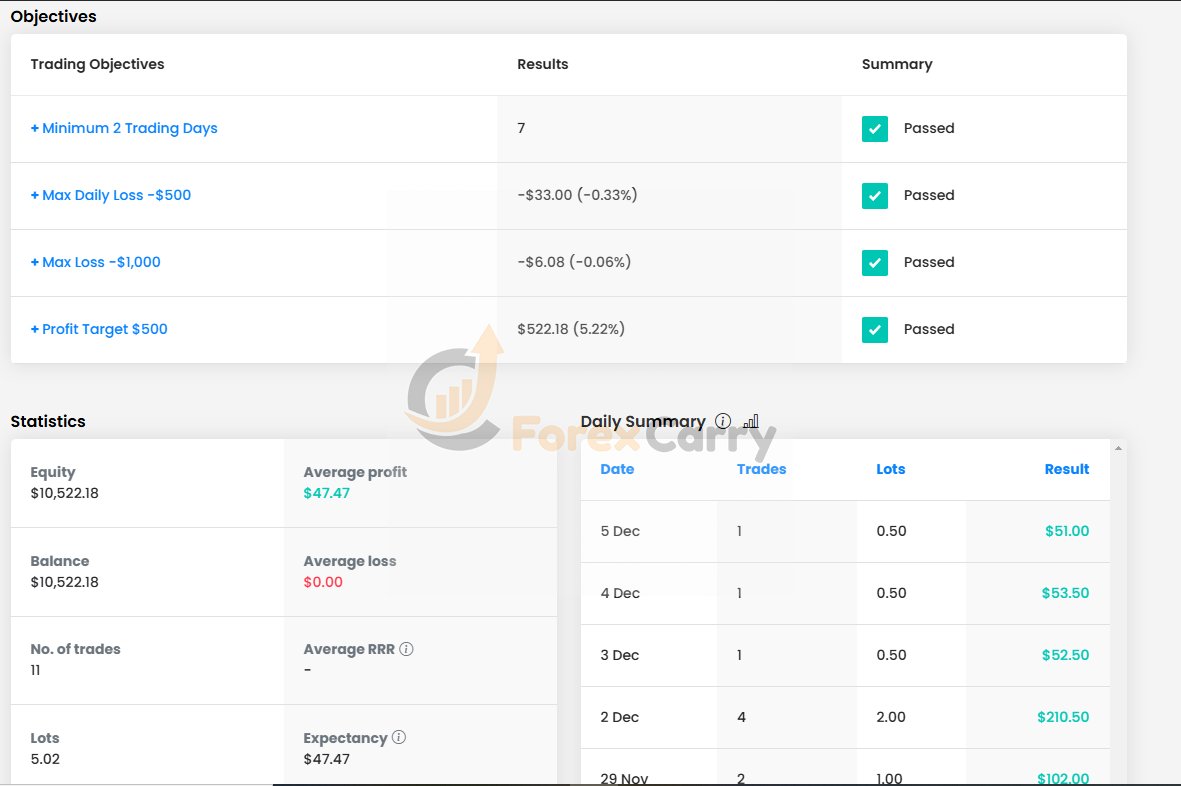
Task: Click the Max Loss passed checkmark
Action: click(x=874, y=263)
